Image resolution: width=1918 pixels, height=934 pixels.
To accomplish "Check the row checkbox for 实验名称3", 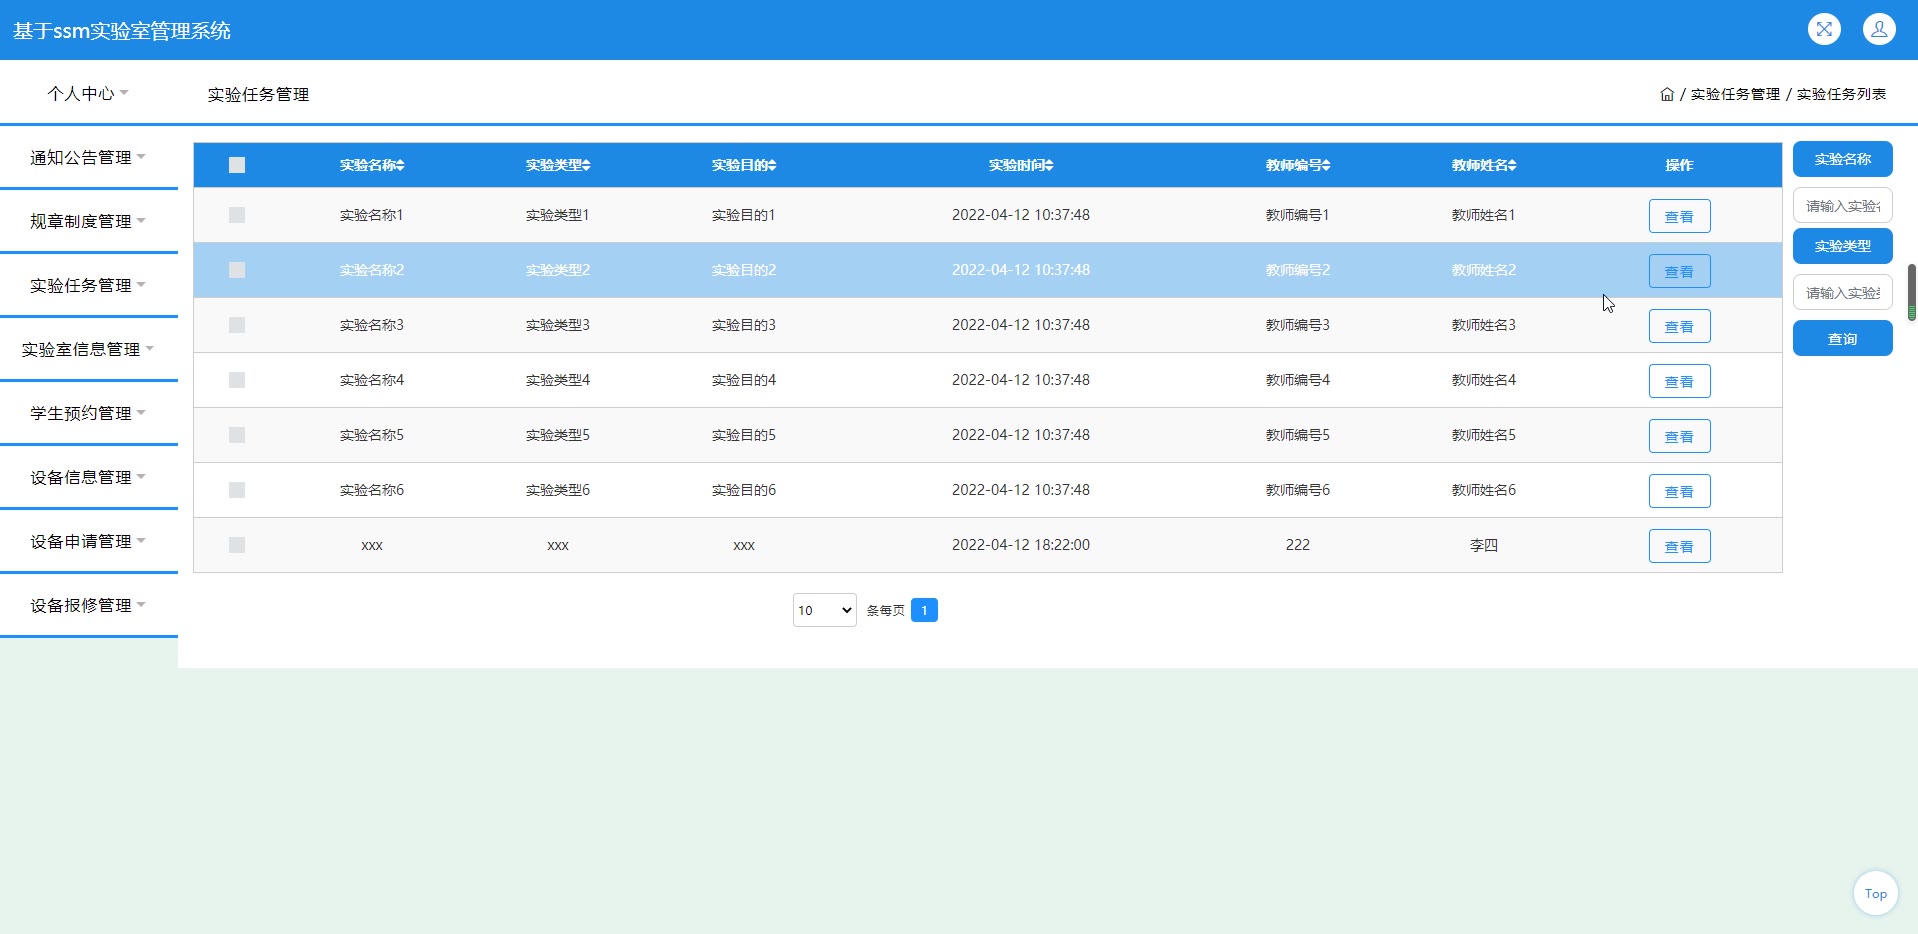I will [237, 325].
